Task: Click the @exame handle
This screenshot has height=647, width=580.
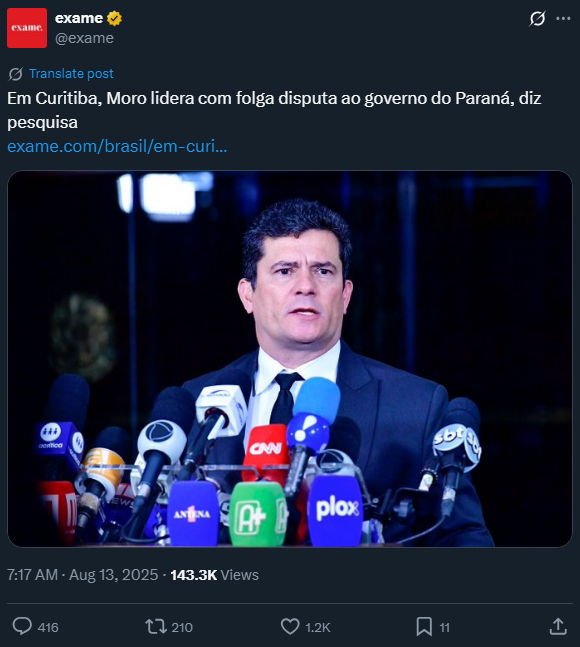Action: pos(84,38)
